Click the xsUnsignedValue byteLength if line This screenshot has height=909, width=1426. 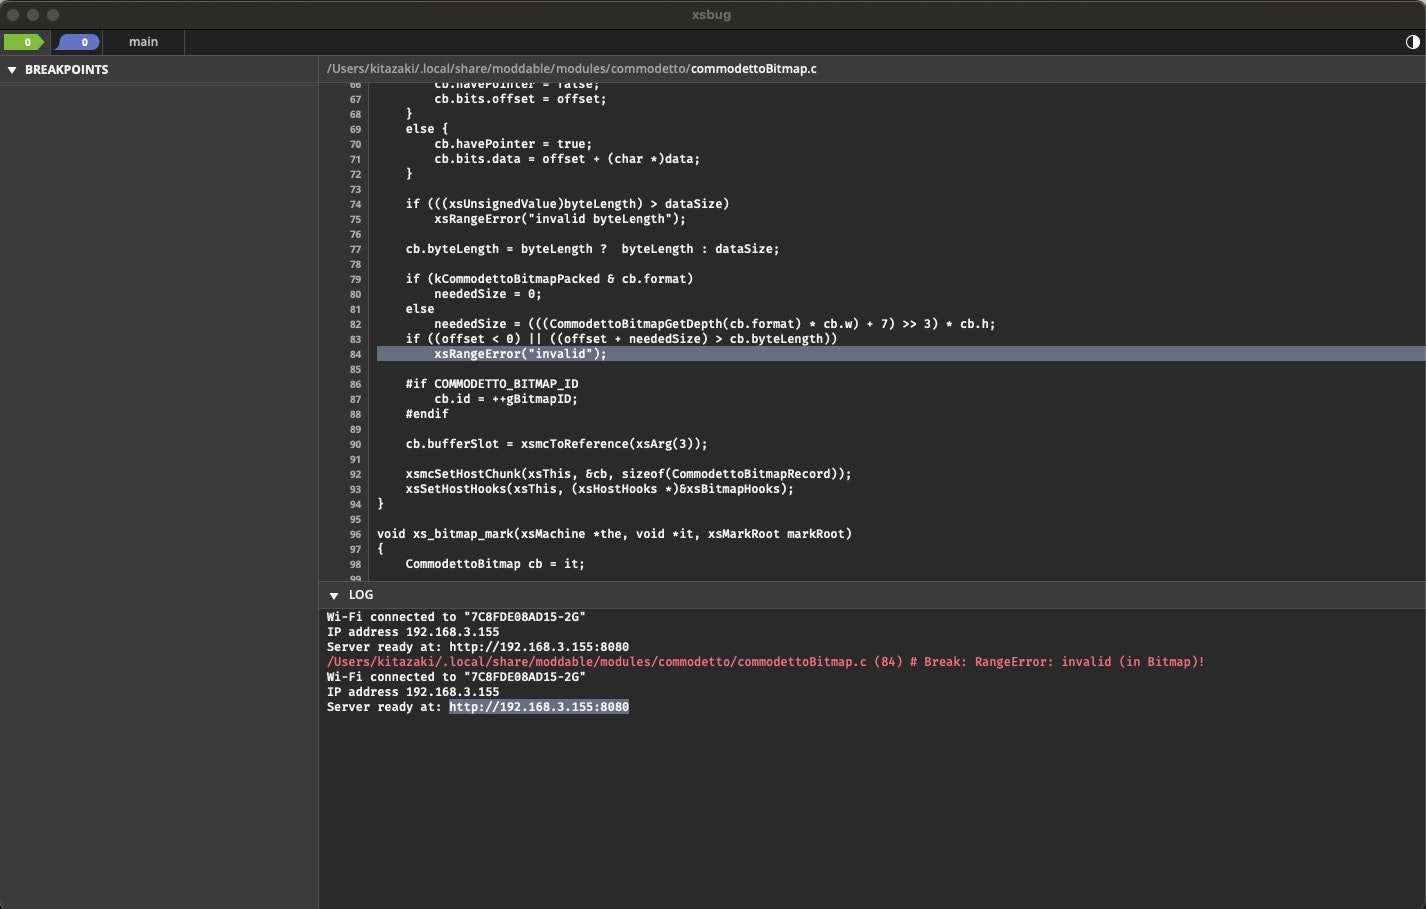tap(567, 204)
